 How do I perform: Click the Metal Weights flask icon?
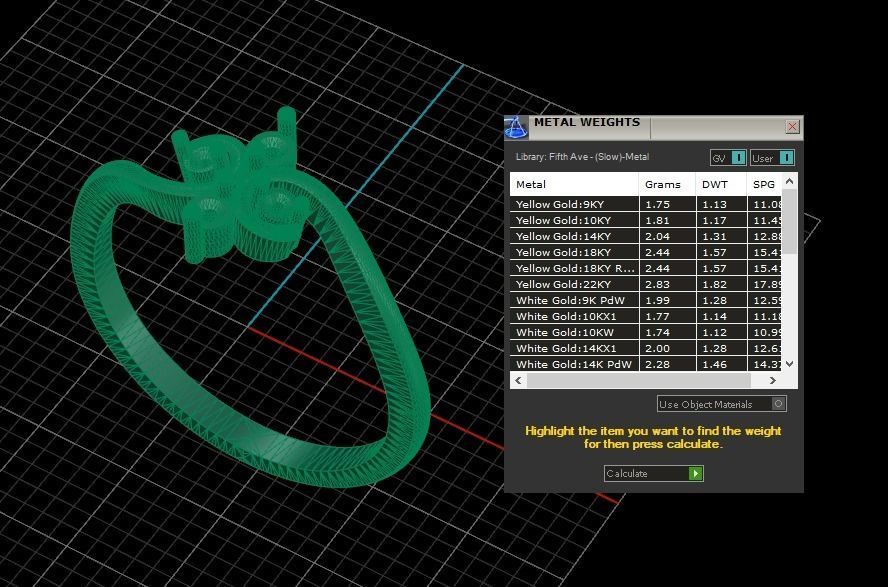click(516, 127)
